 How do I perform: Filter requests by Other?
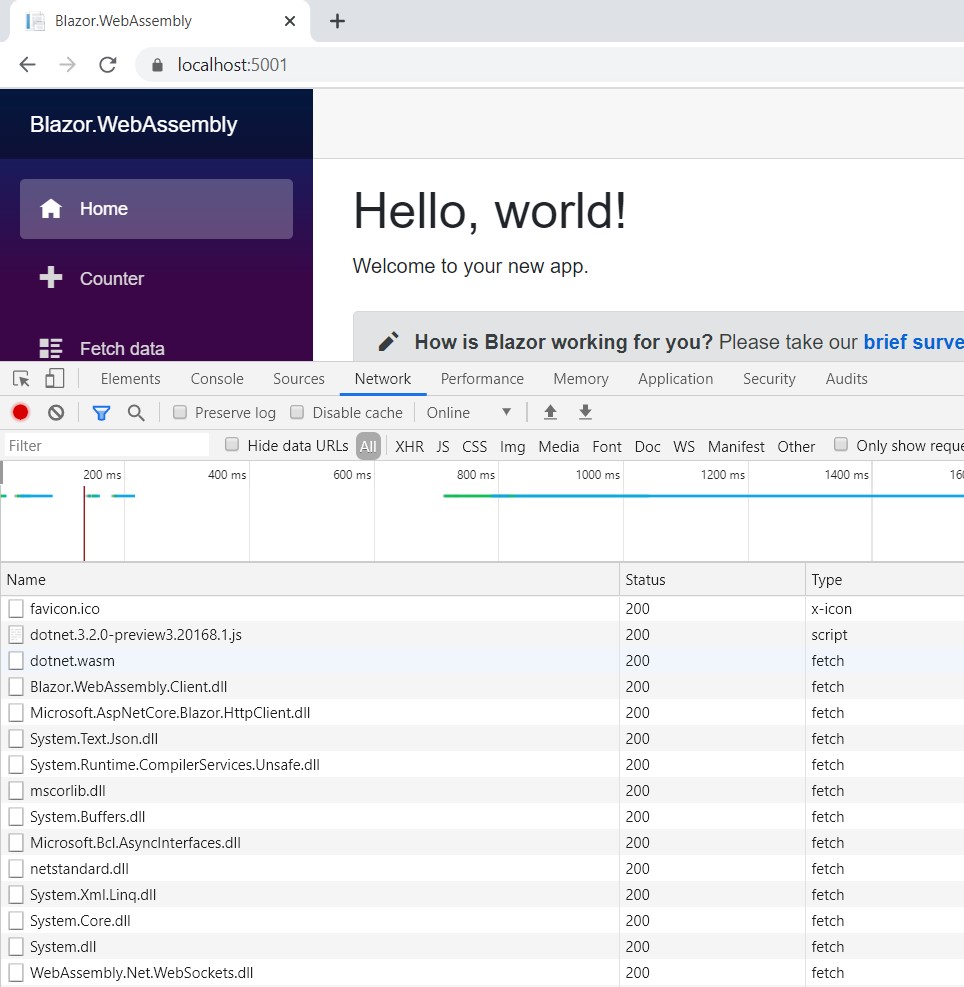coord(796,446)
